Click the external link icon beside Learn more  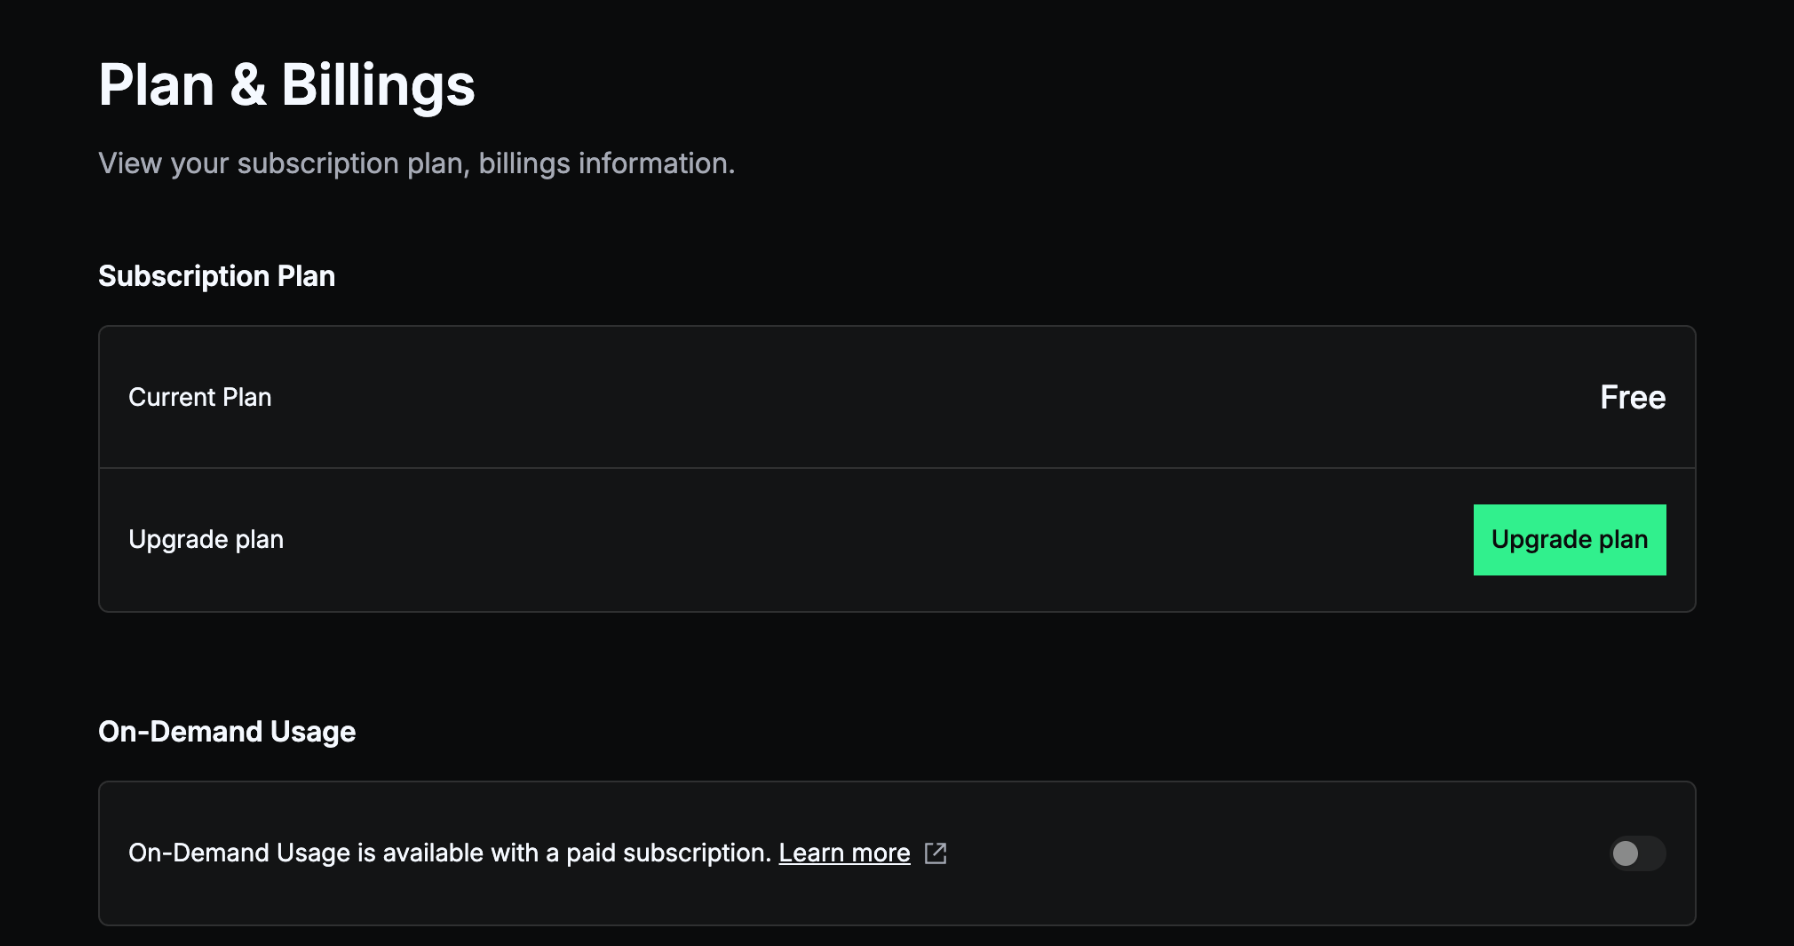pos(936,853)
